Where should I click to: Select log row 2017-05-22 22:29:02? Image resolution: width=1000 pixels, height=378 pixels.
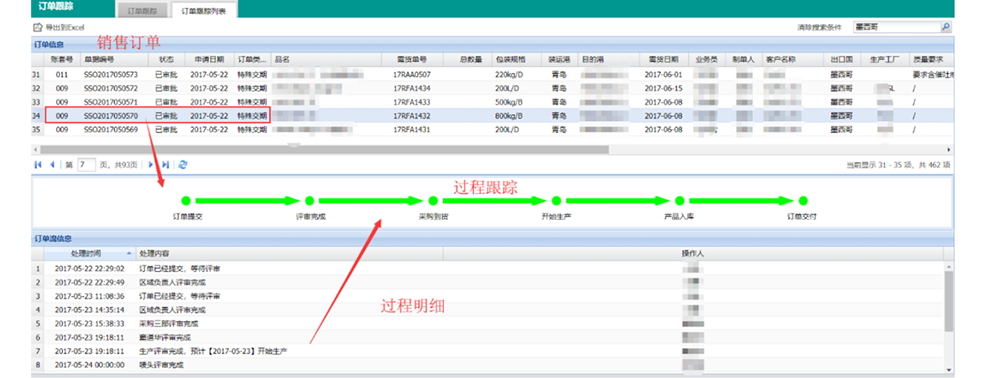[488, 268]
